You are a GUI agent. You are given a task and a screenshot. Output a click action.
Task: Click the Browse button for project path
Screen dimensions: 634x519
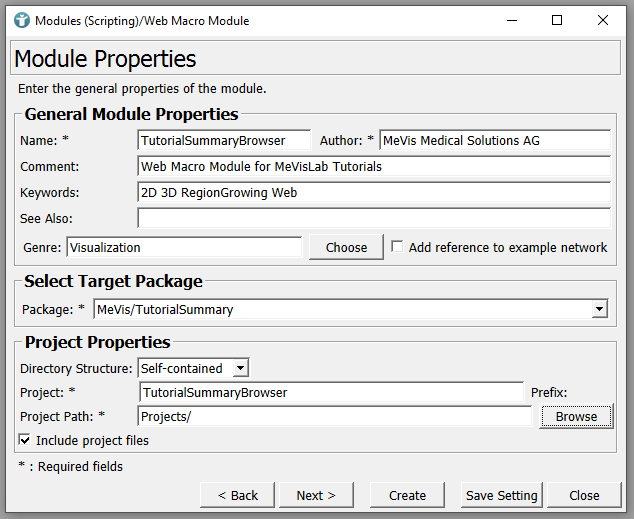[x=576, y=416]
